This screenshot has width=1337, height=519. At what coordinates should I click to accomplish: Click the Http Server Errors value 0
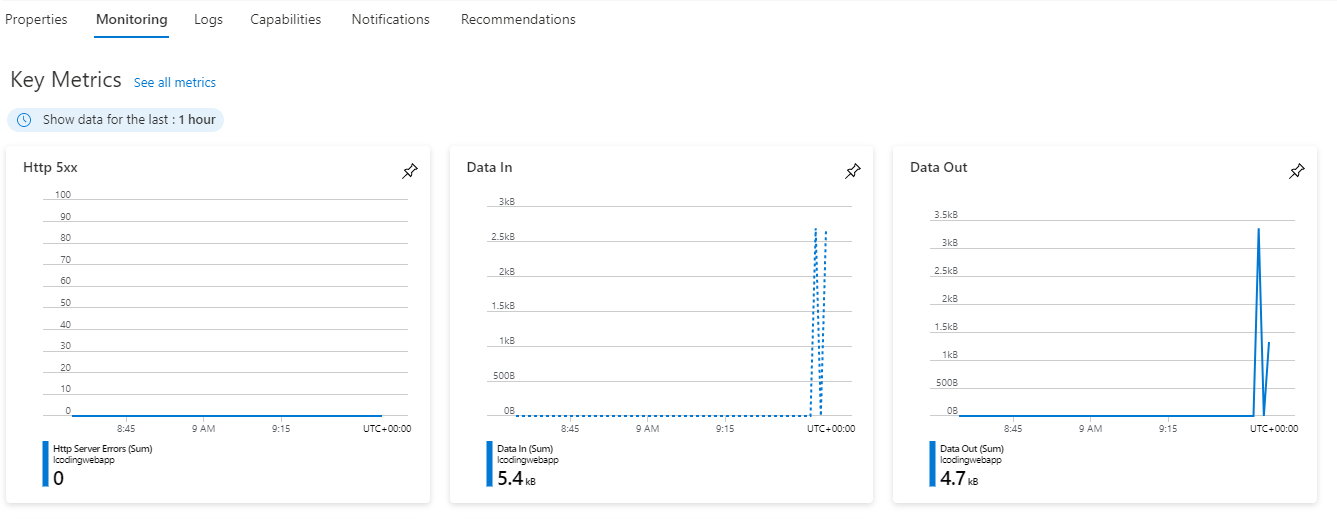click(58, 478)
